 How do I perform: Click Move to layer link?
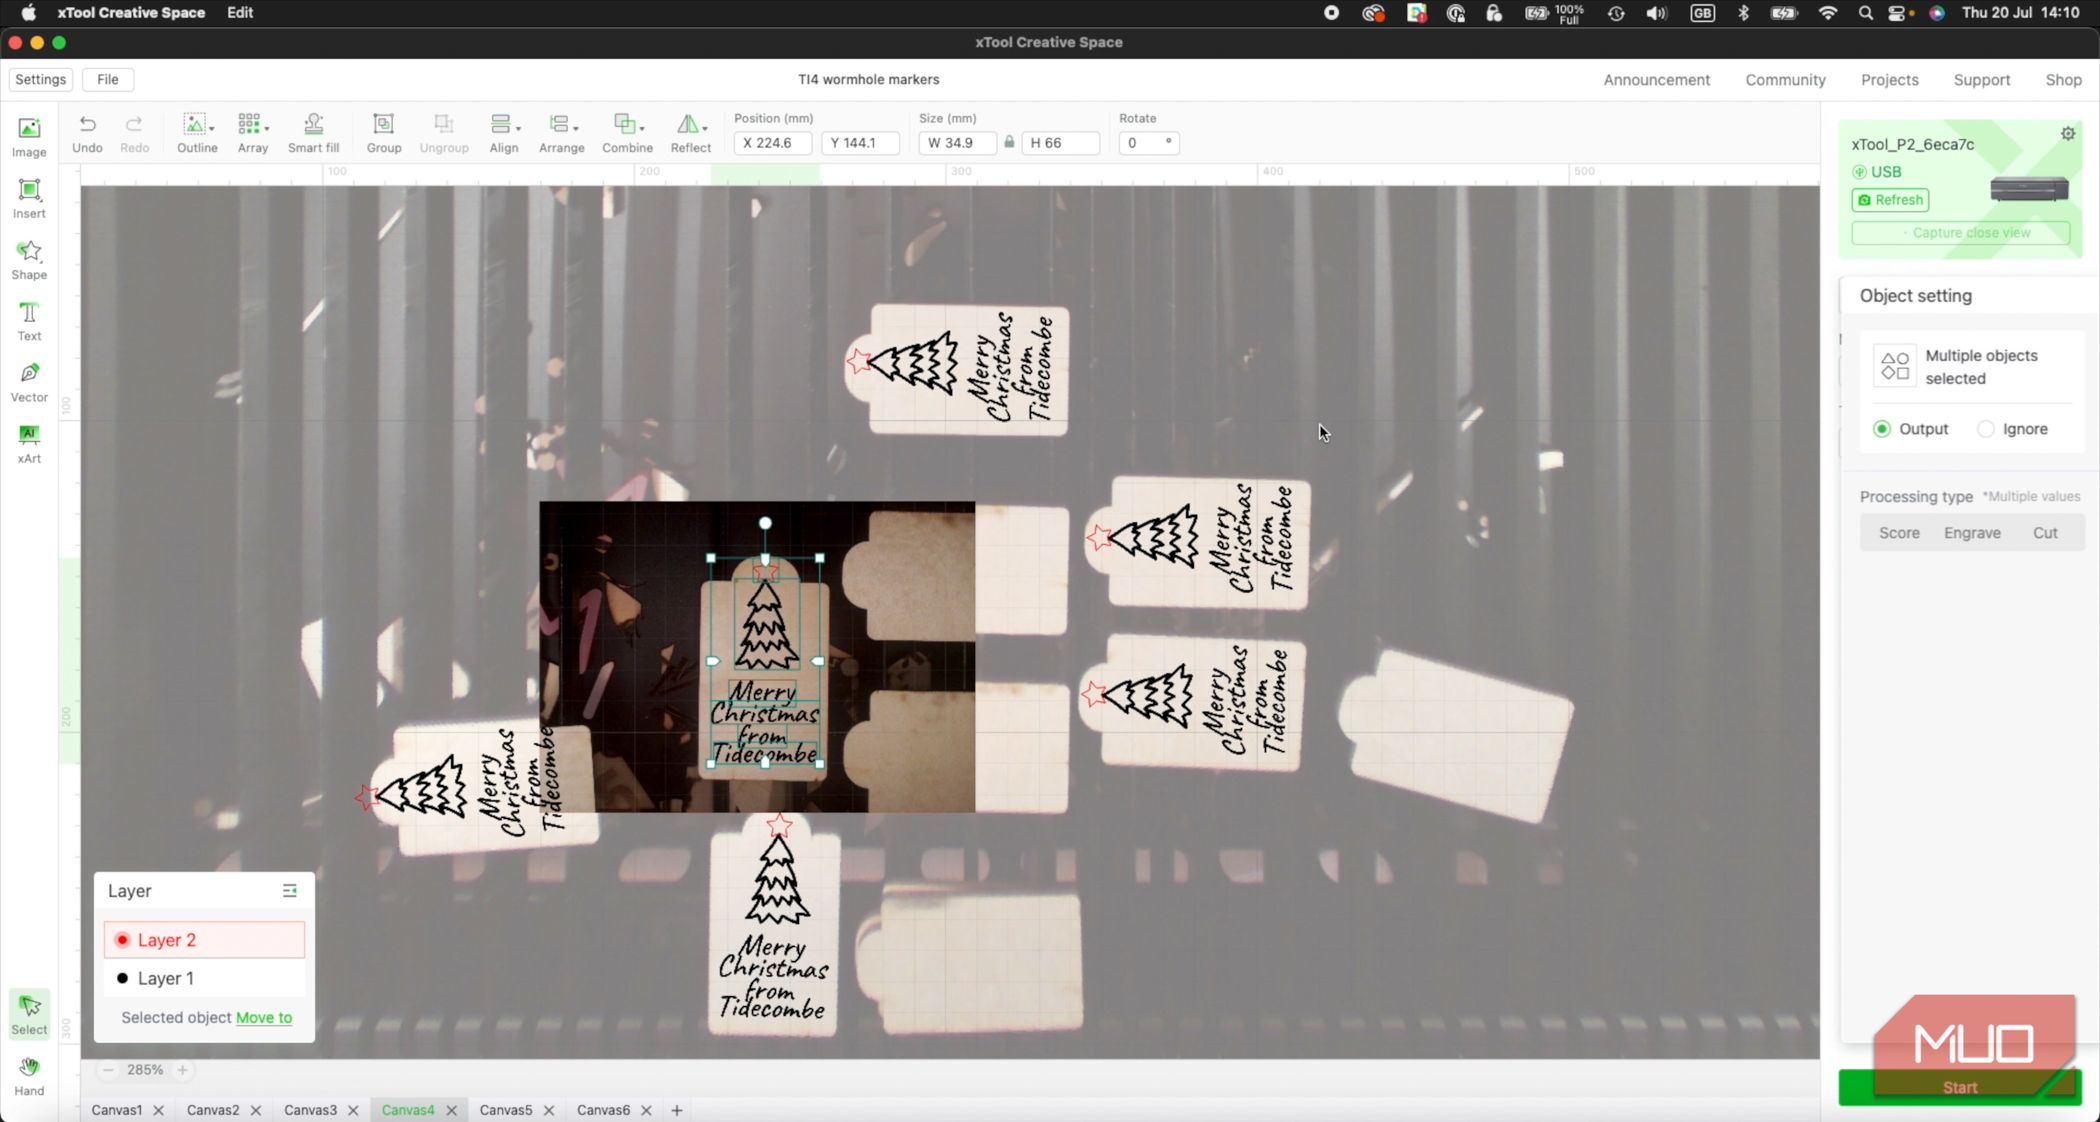tap(264, 1016)
